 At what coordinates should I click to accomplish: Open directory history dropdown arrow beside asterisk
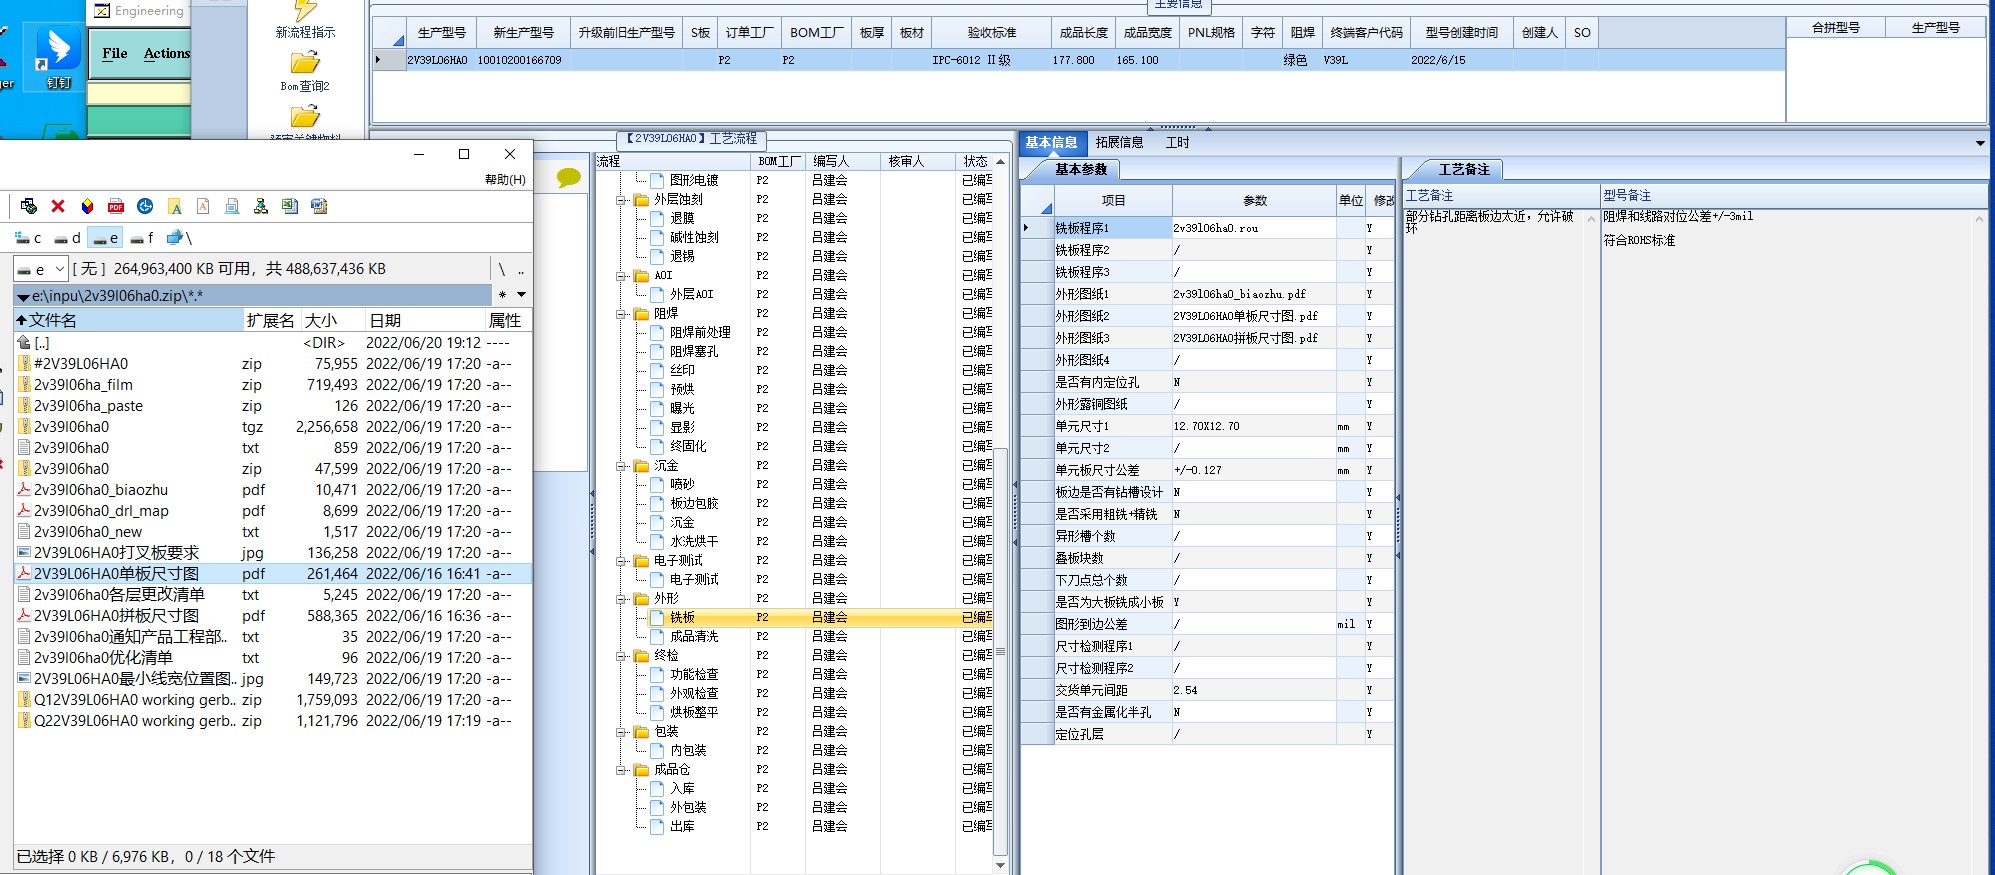[x=521, y=295]
